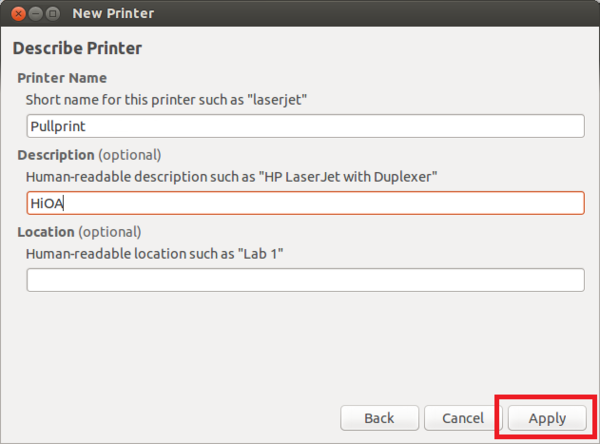Cancel the new printer setup

click(462, 417)
